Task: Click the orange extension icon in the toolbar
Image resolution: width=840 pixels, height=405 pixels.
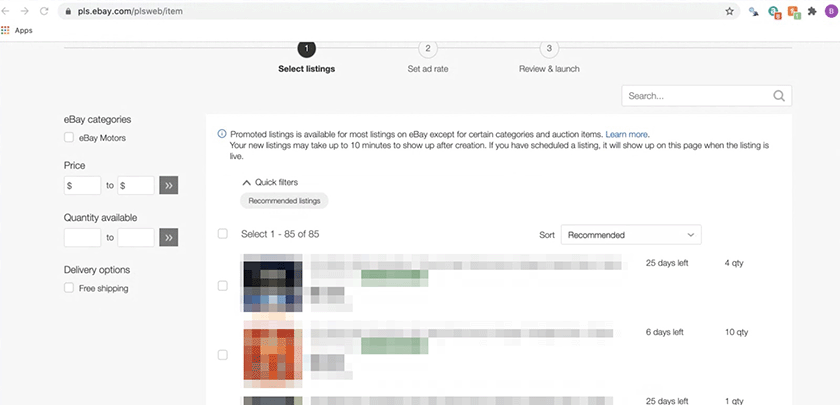Action: click(794, 11)
